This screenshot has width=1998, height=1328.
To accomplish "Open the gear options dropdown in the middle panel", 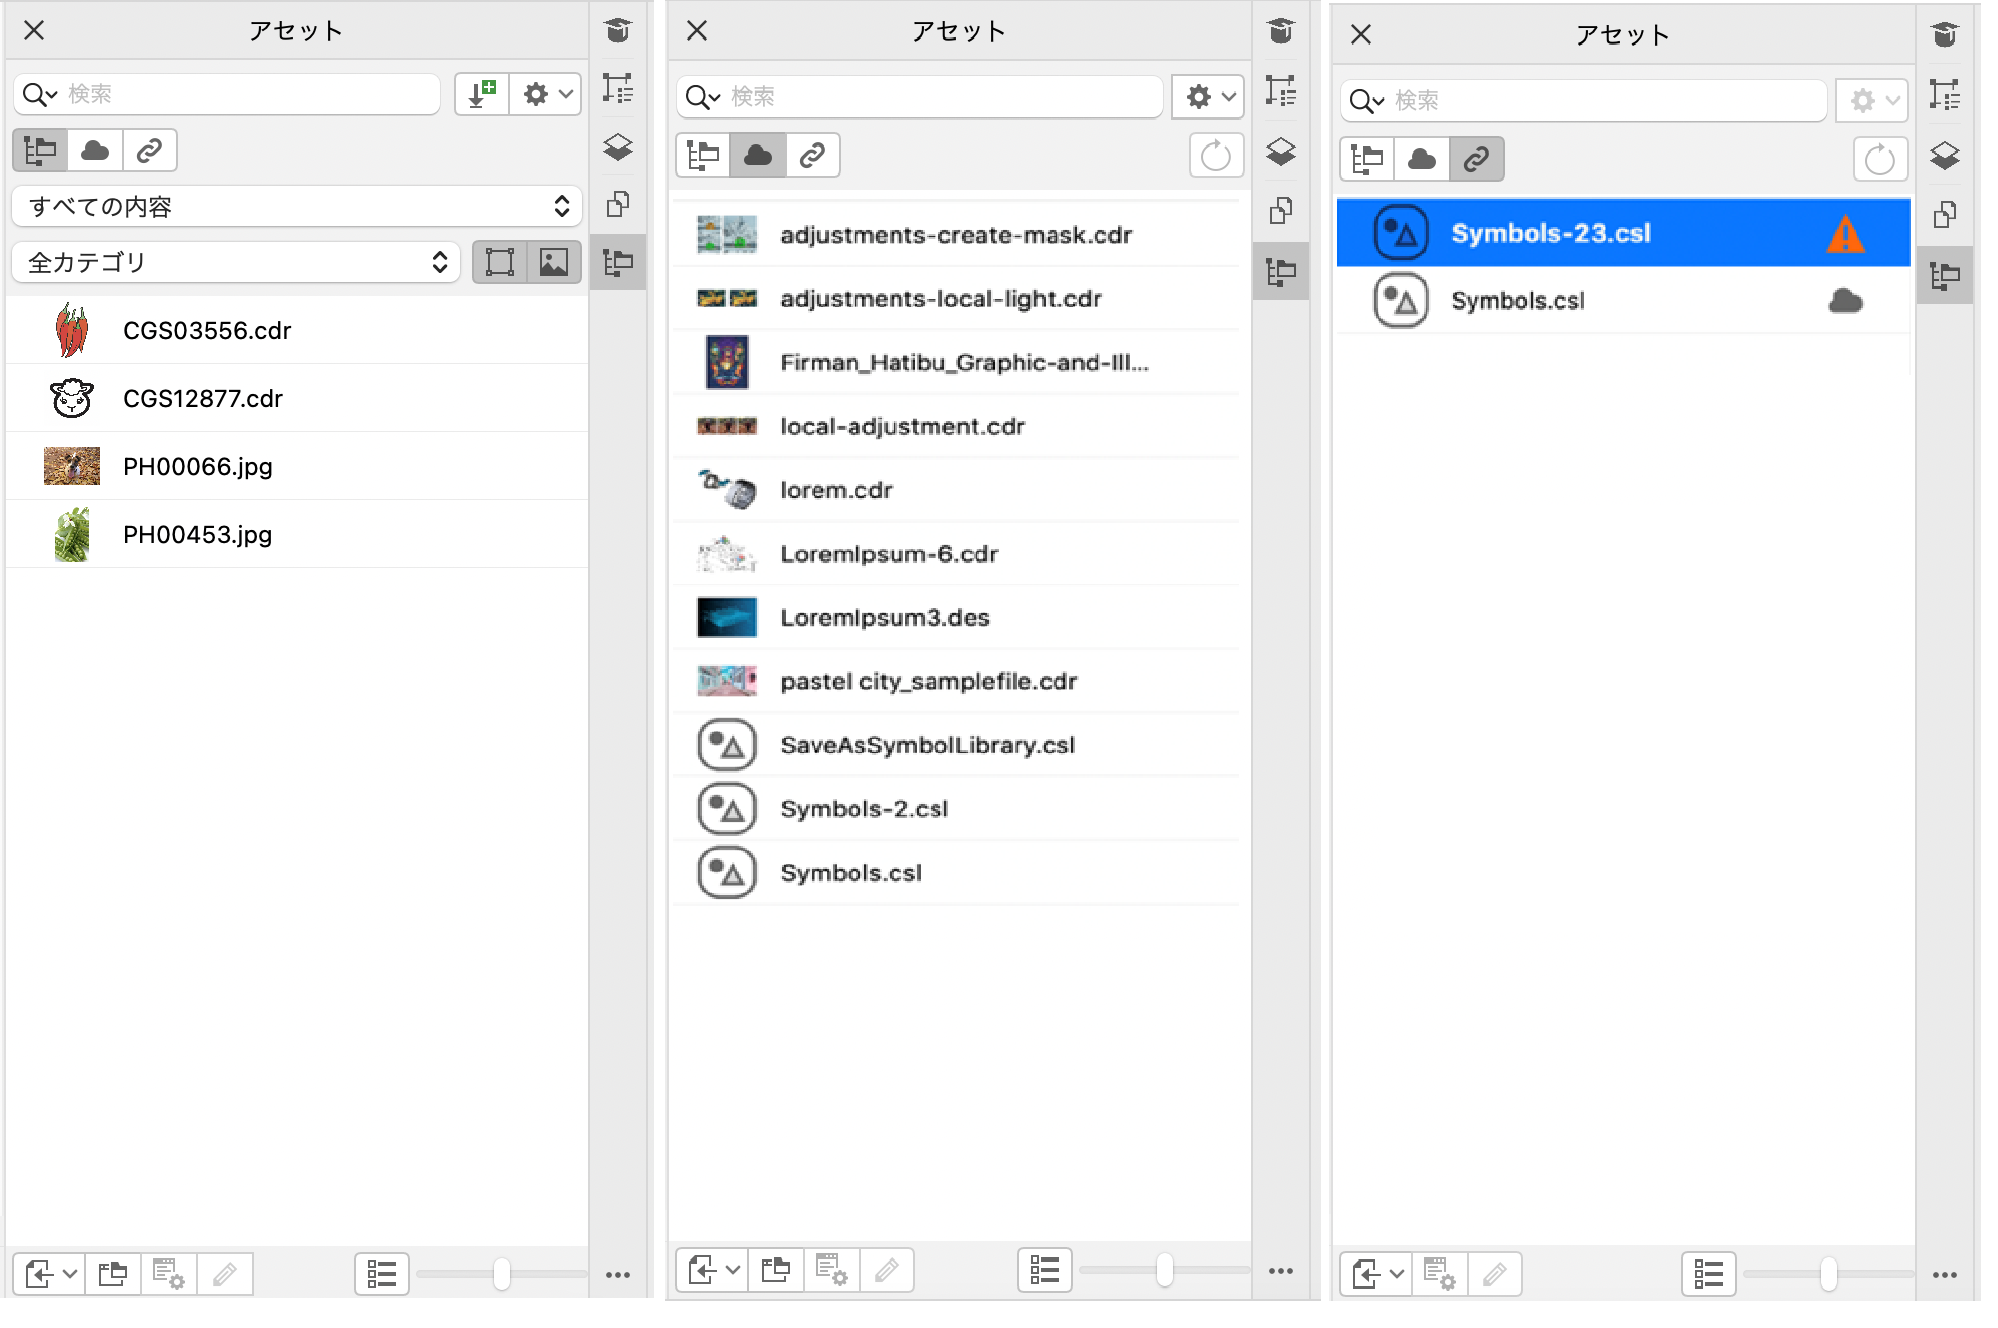I will point(1208,96).
